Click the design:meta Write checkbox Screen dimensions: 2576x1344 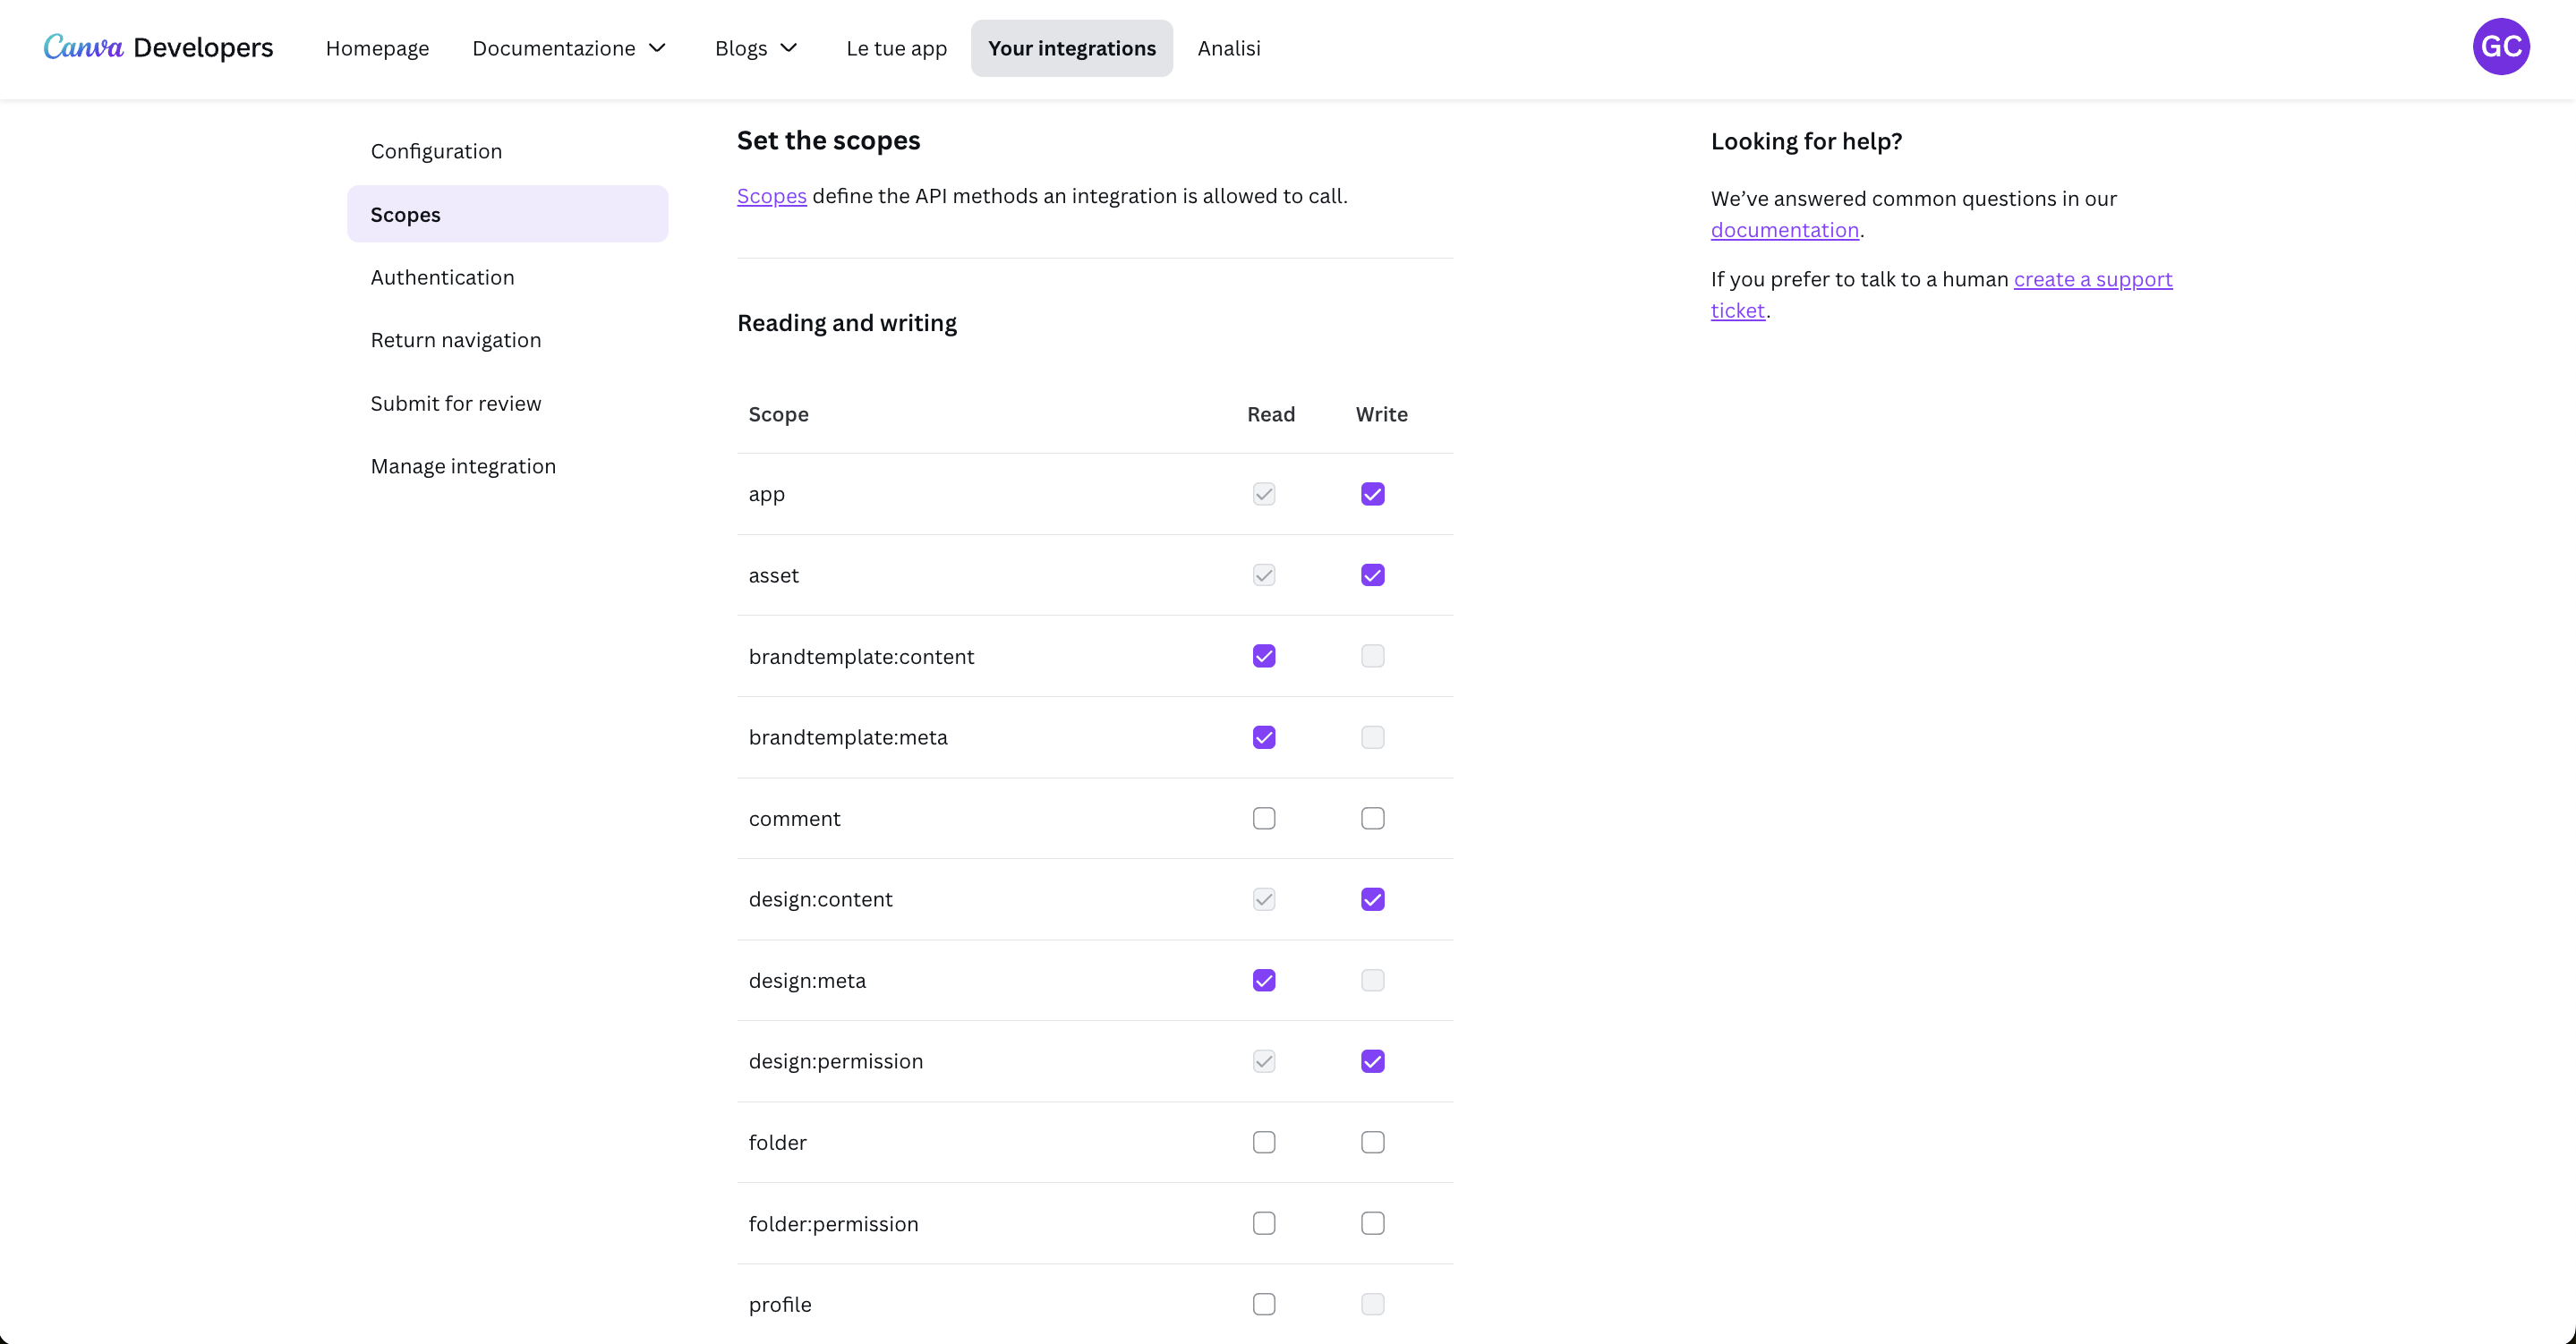coord(1372,980)
